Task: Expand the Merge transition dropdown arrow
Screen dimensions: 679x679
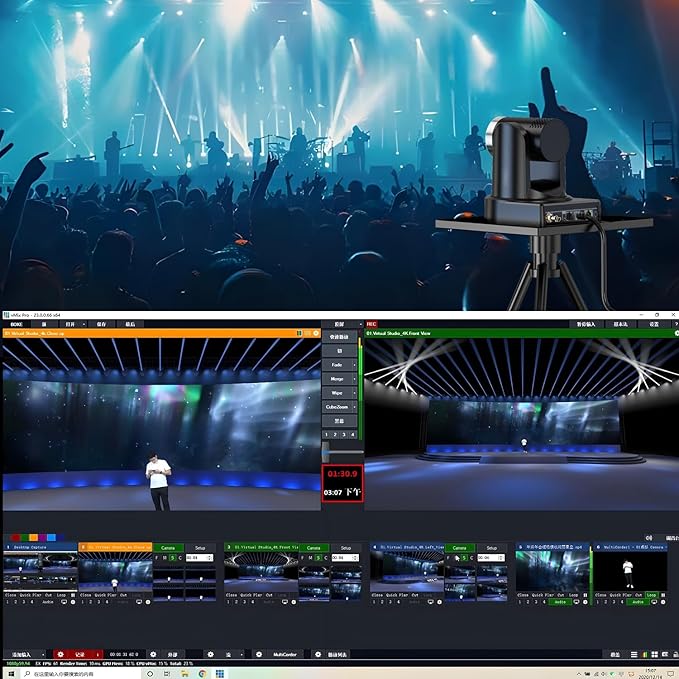Action: [x=355, y=380]
